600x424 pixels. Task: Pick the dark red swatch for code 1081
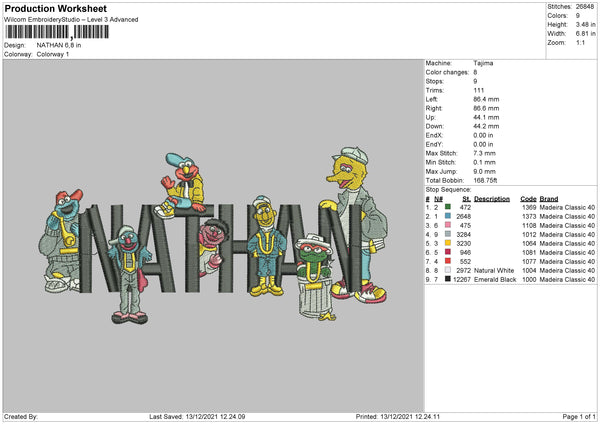point(448,252)
